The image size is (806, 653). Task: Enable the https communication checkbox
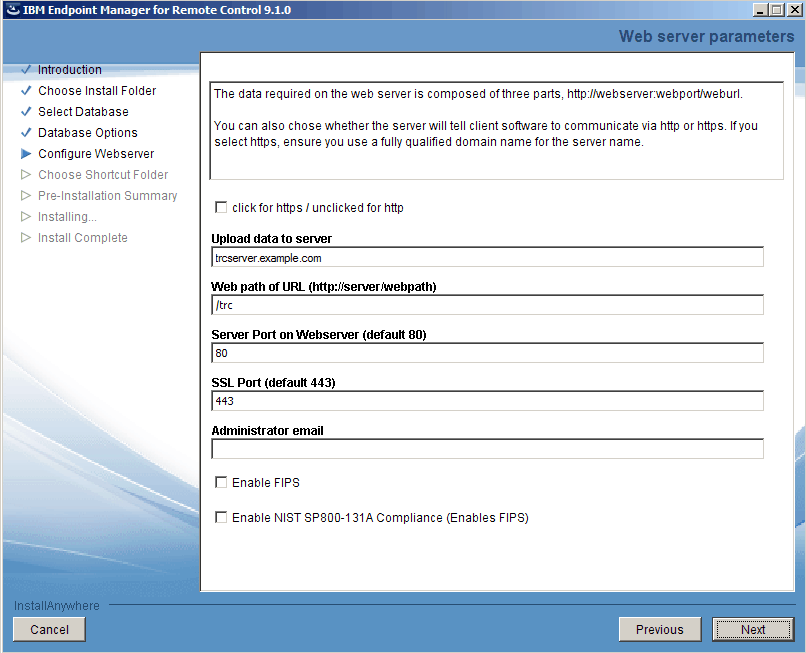[221, 207]
